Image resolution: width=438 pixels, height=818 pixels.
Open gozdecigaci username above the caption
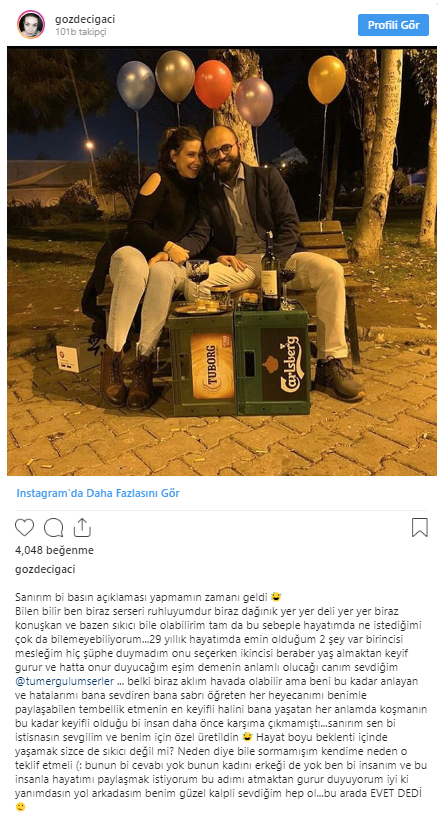point(45,569)
